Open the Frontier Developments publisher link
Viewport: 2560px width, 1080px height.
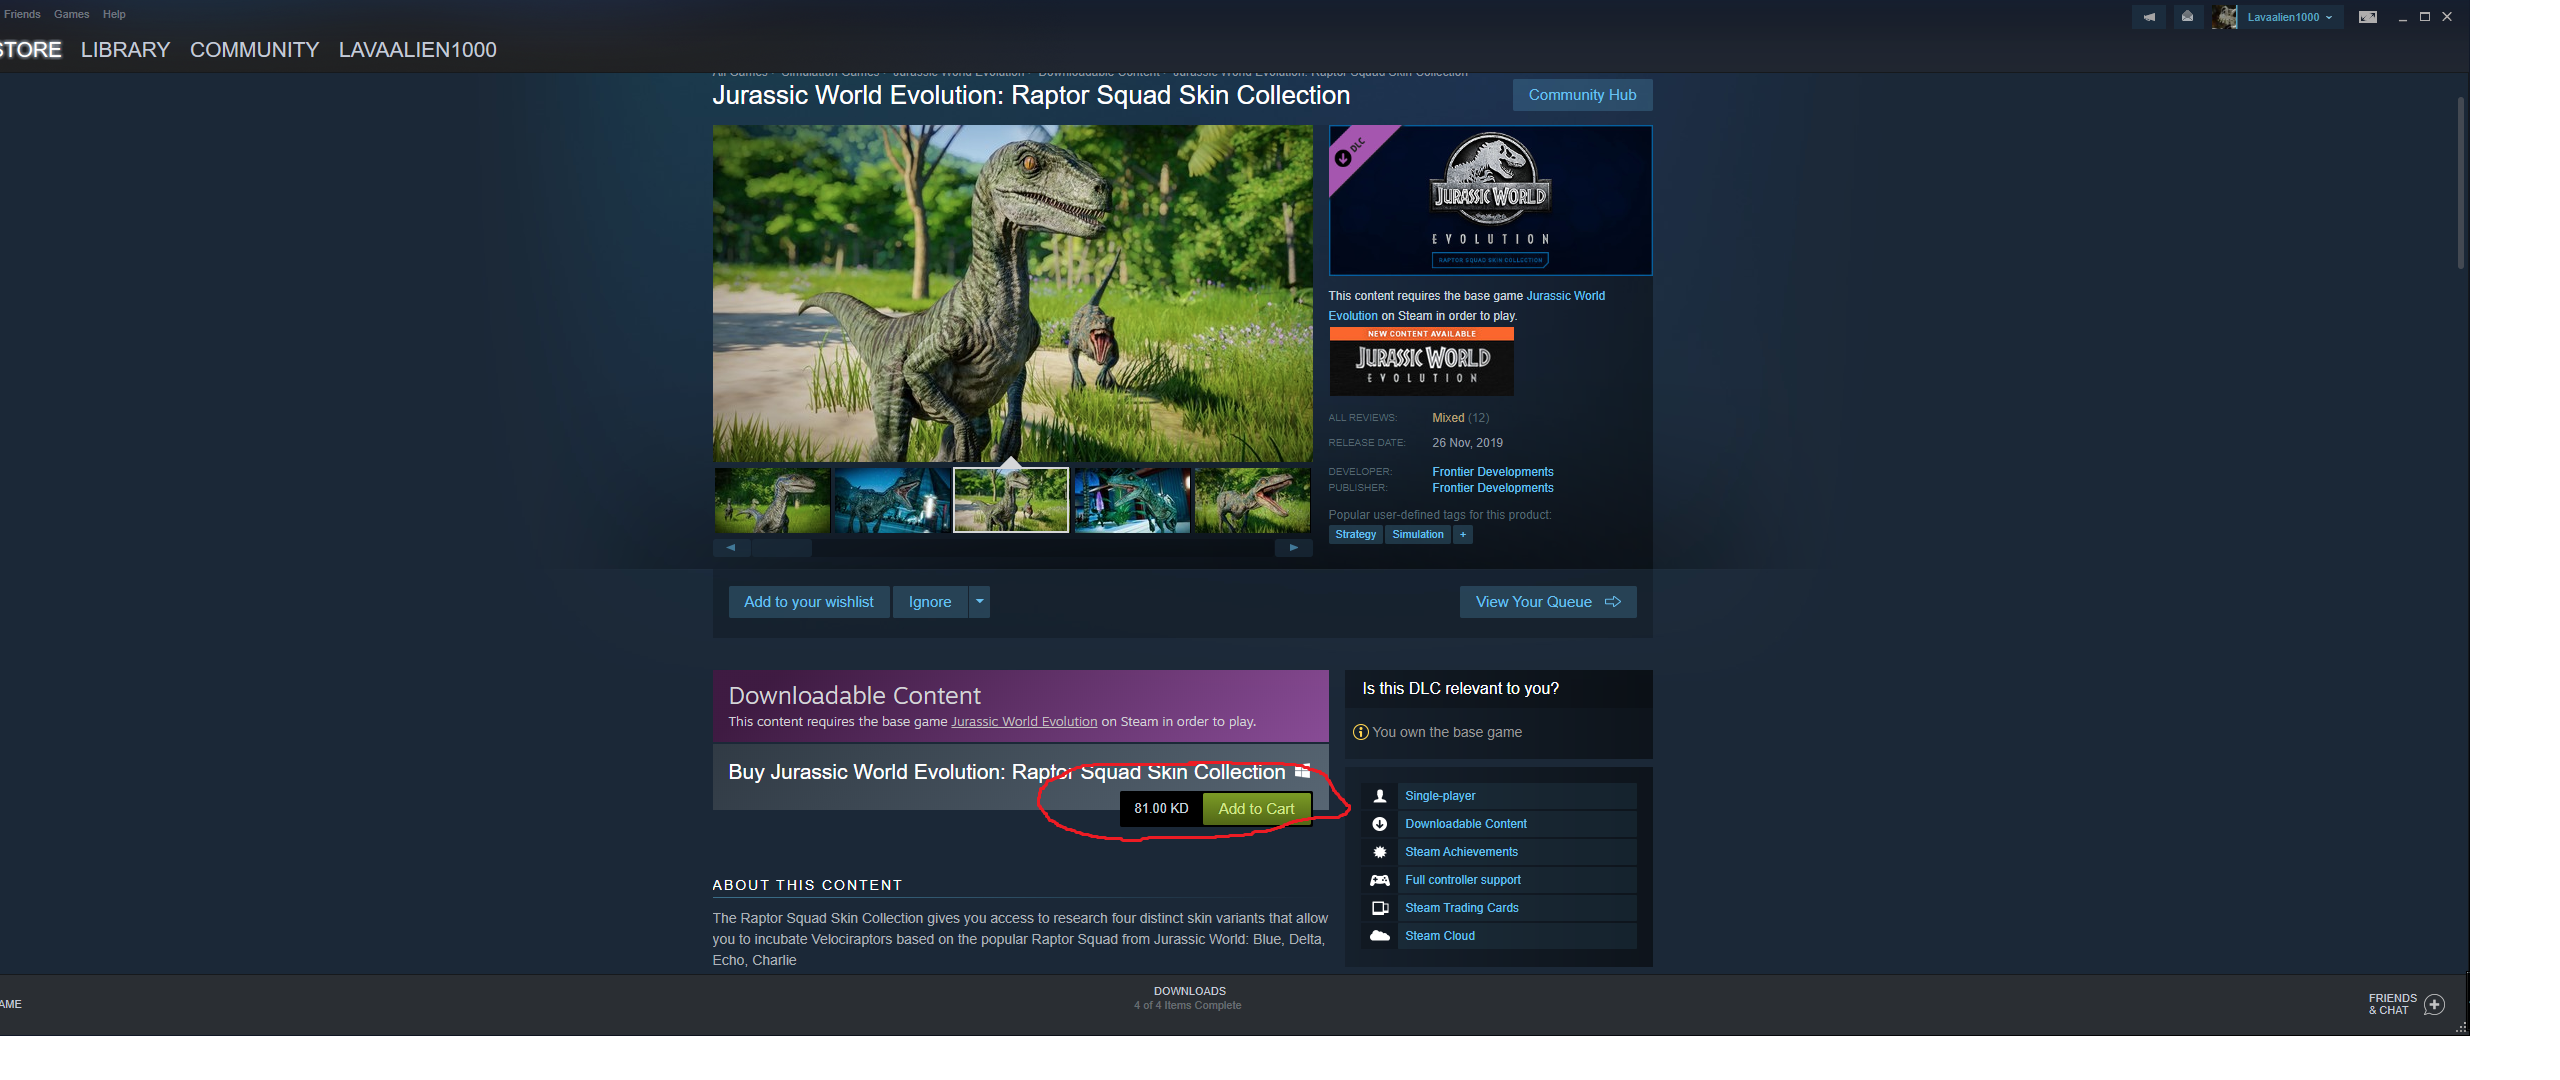tap(1492, 488)
